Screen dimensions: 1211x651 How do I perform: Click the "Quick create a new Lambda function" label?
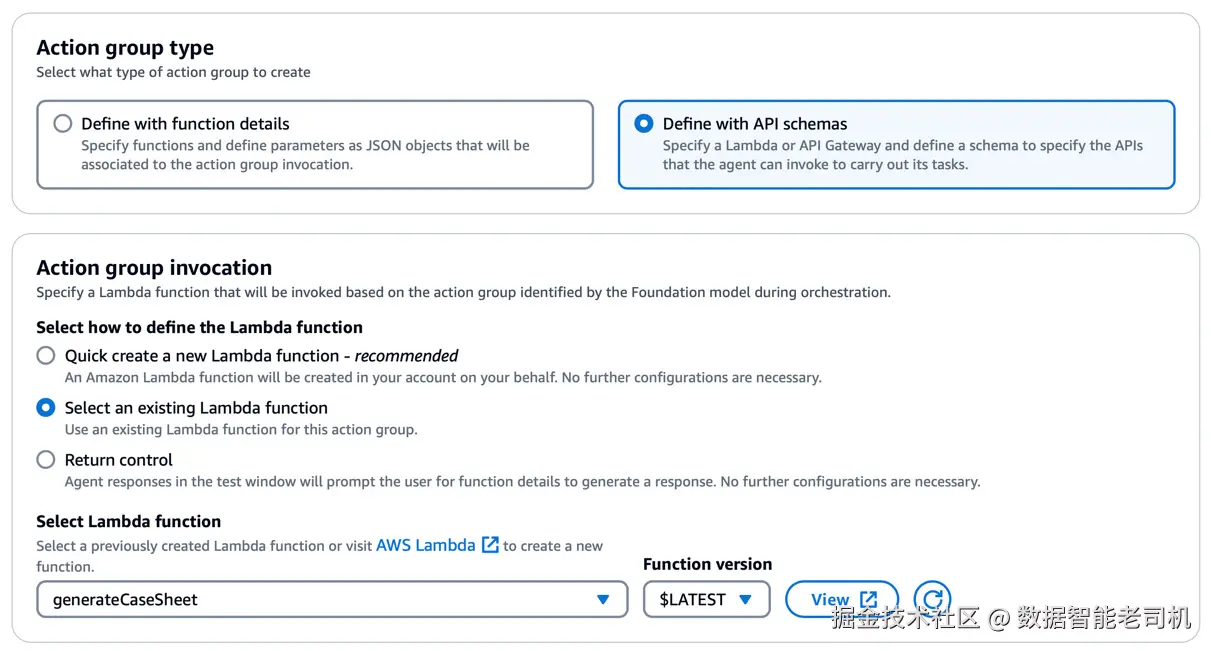click(202, 356)
